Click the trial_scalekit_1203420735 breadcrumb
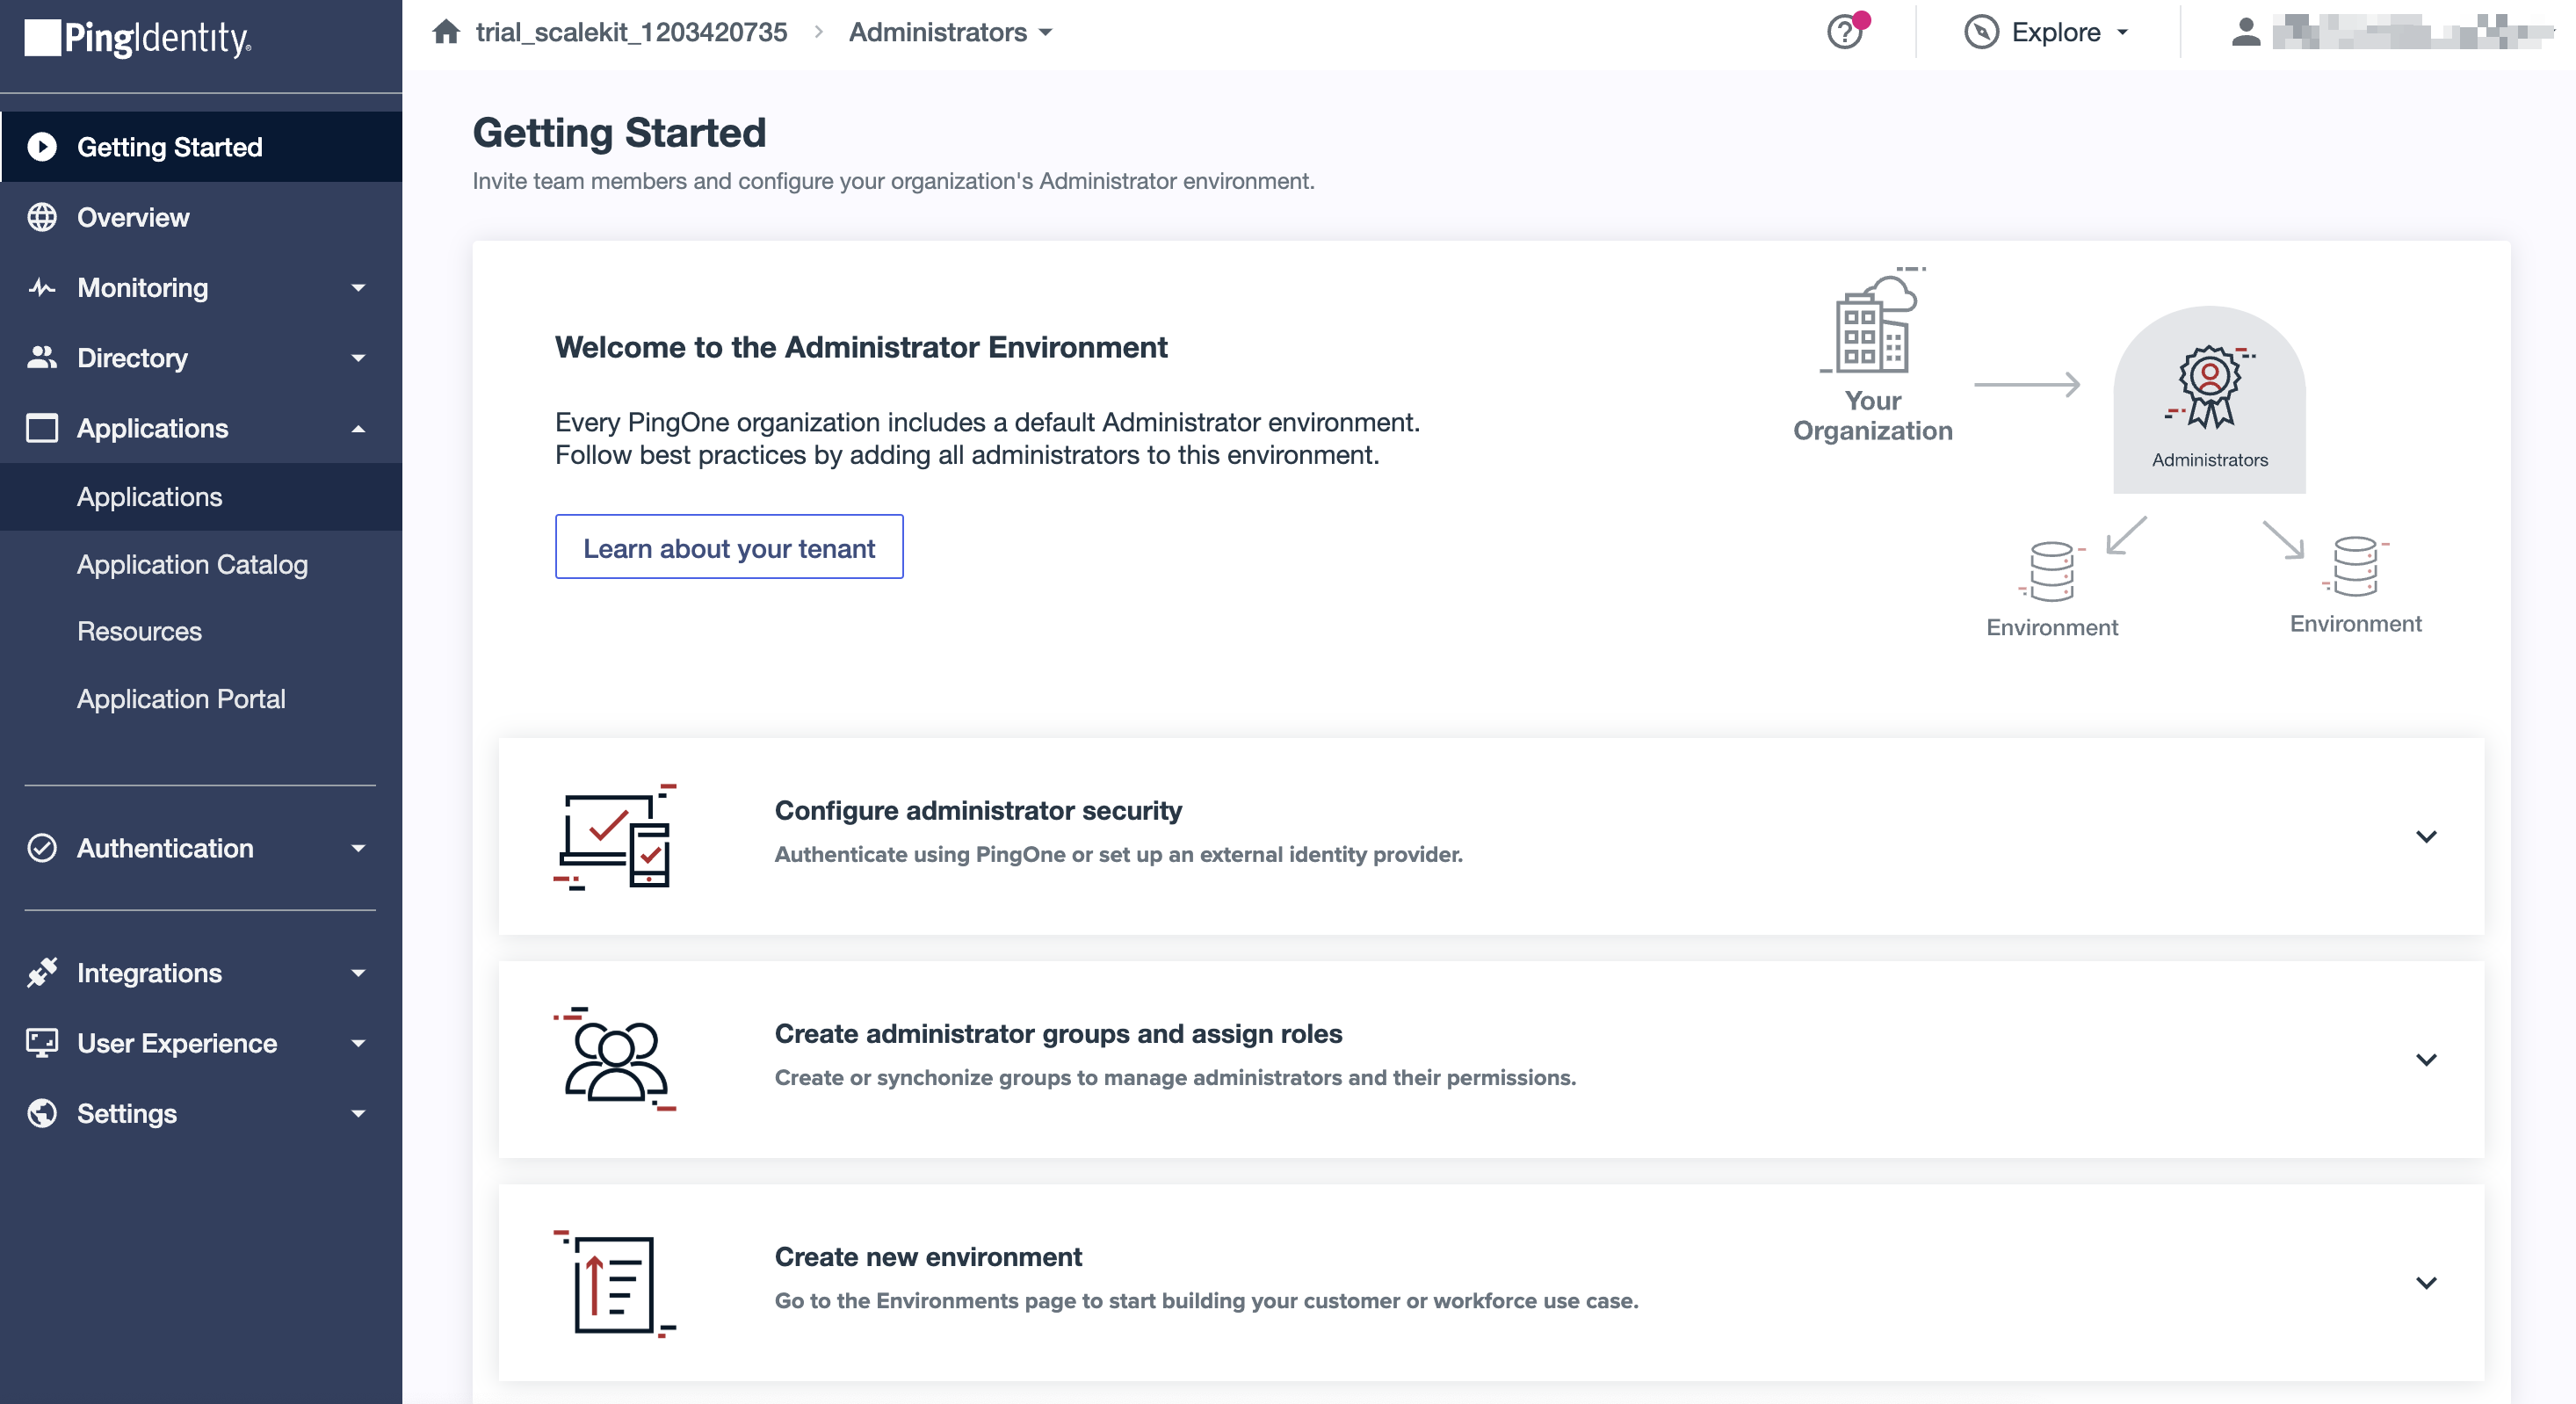Screen dimensions: 2576x1404 pos(630,31)
